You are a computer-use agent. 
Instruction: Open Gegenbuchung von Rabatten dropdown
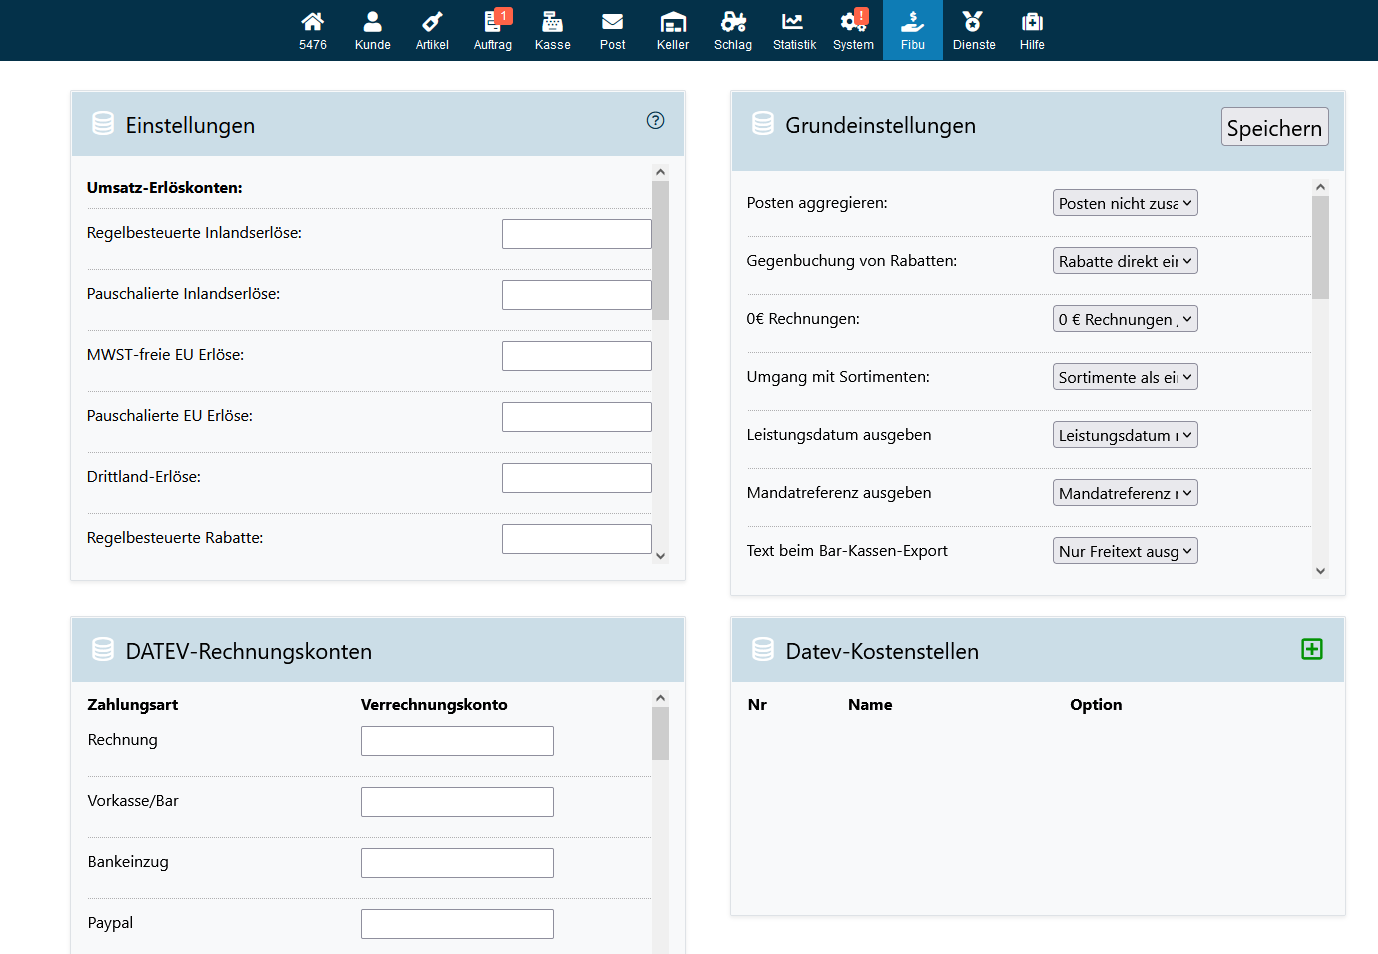coord(1124,261)
